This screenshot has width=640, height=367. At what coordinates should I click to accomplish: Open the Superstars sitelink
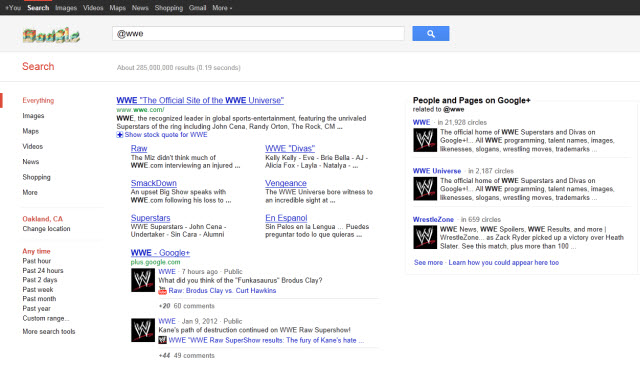click(150, 218)
